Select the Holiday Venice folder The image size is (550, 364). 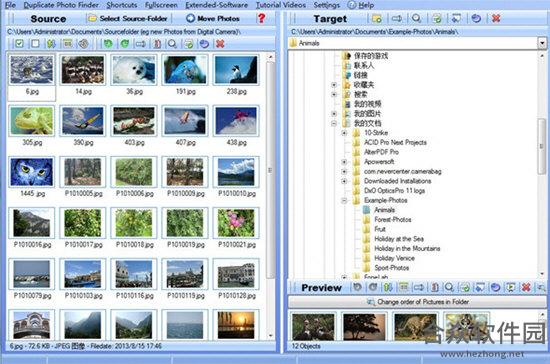[x=394, y=258]
